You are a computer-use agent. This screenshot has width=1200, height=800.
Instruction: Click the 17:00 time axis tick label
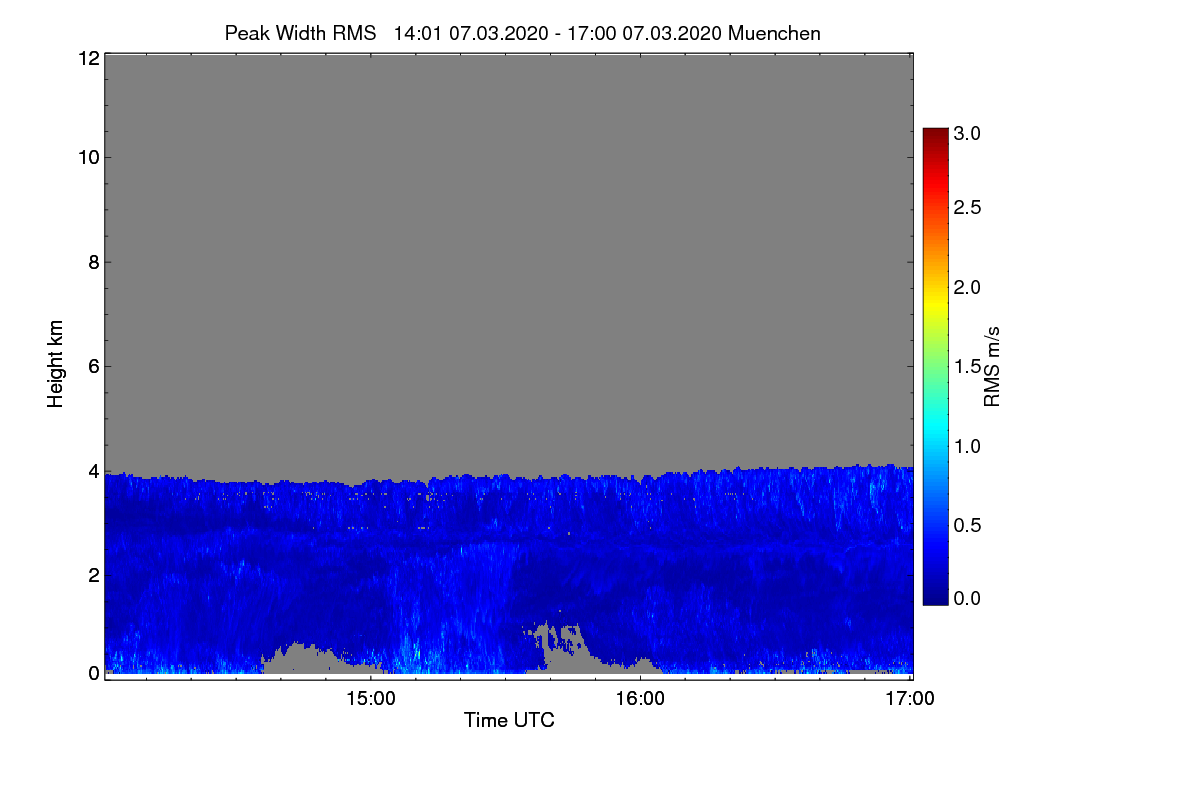pyautogui.click(x=910, y=699)
